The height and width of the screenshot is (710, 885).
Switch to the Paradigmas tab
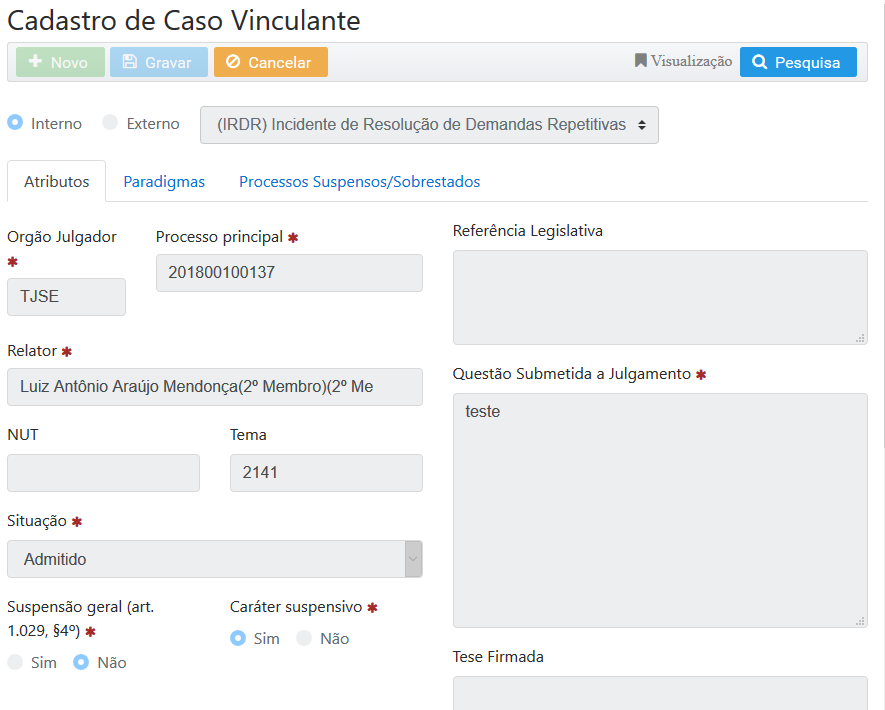pyautogui.click(x=164, y=182)
